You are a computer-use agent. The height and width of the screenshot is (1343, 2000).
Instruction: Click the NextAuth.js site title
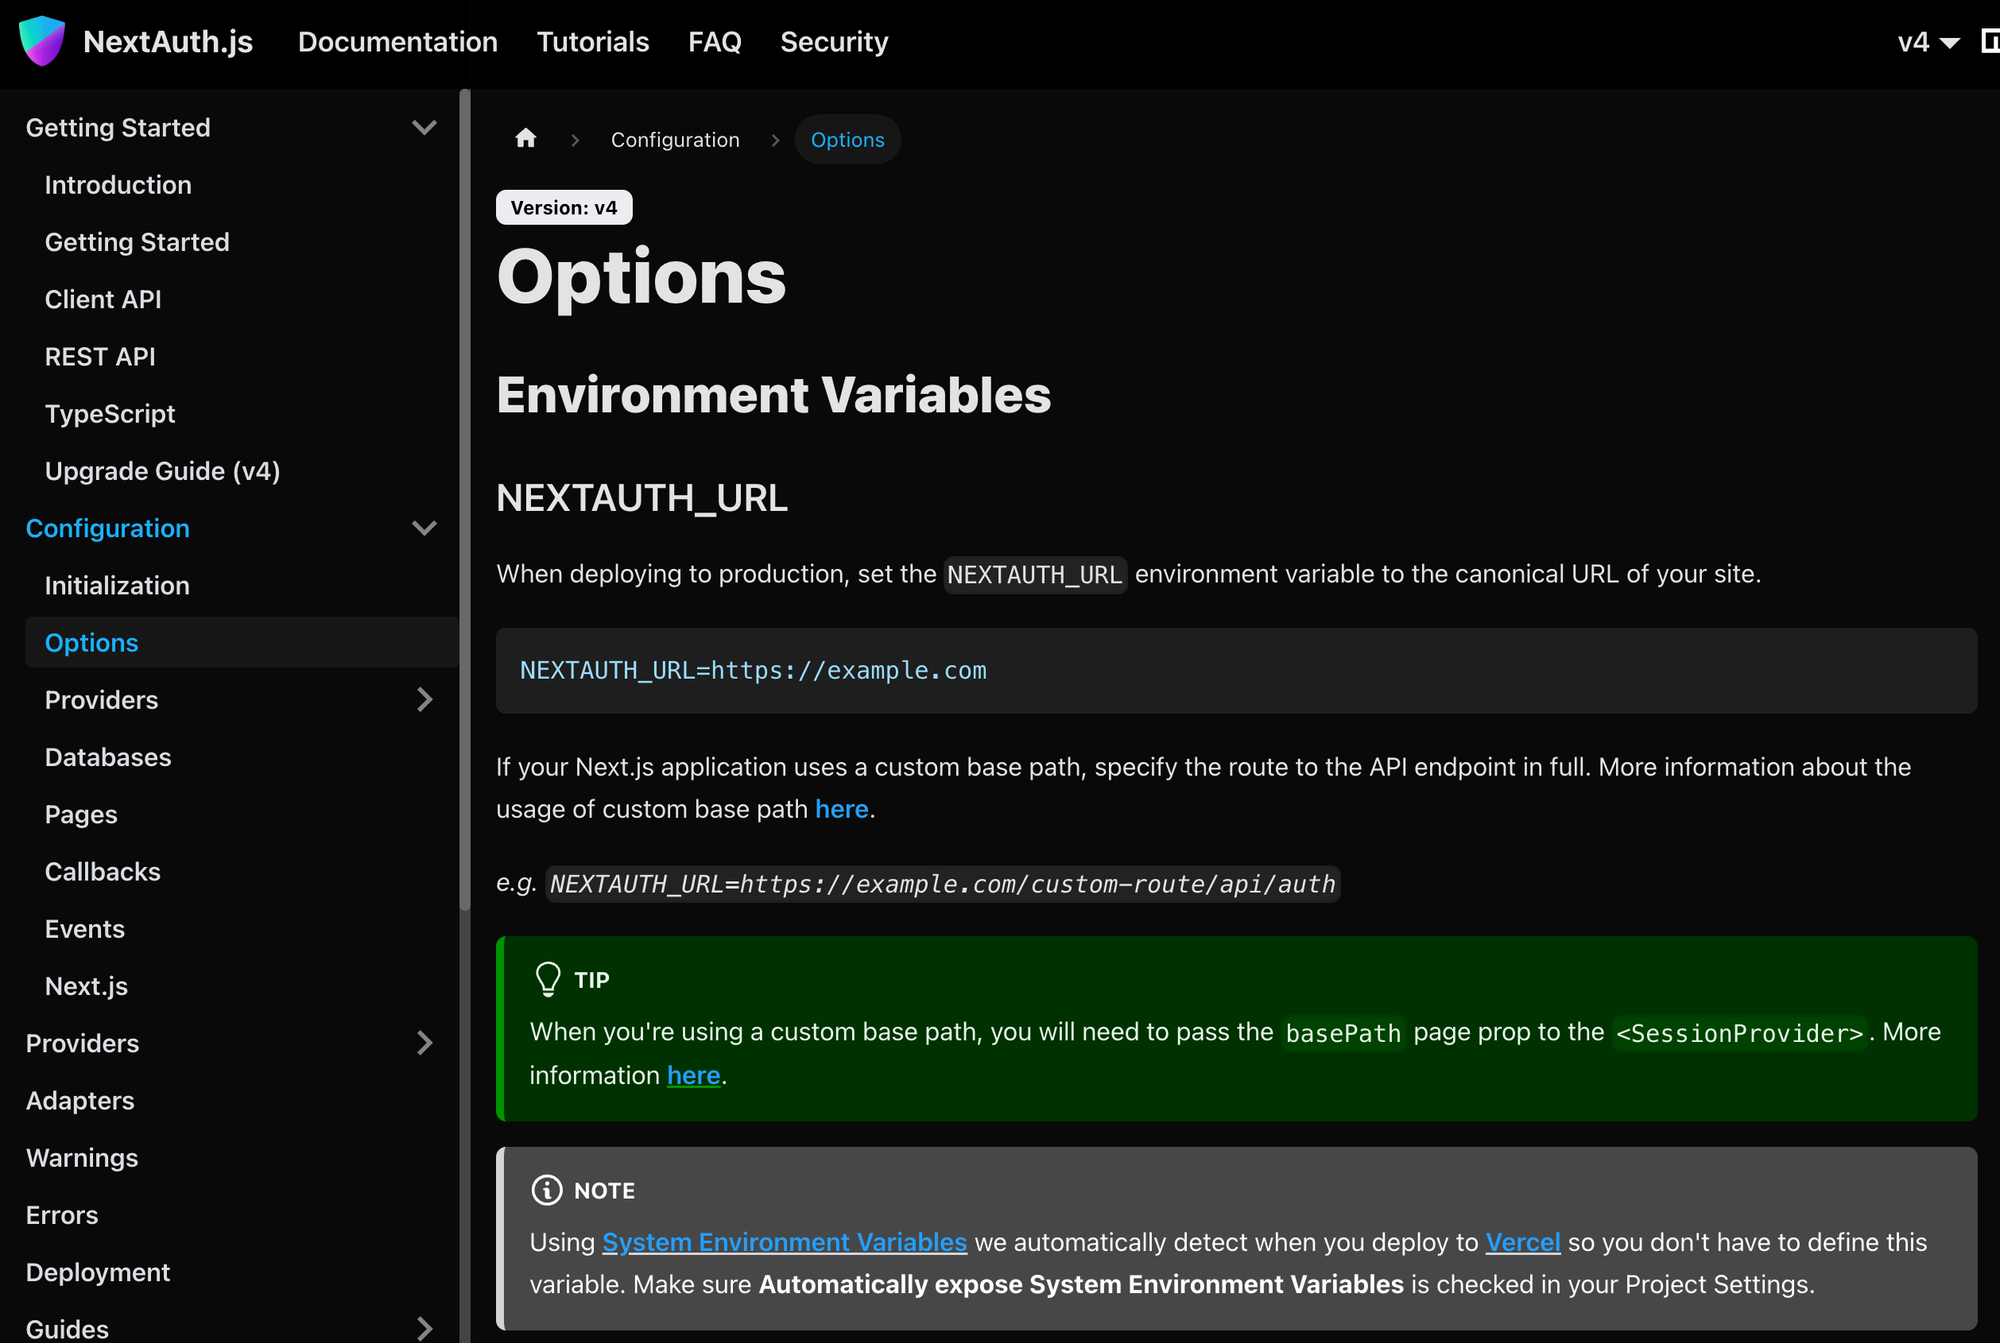pos(168,42)
